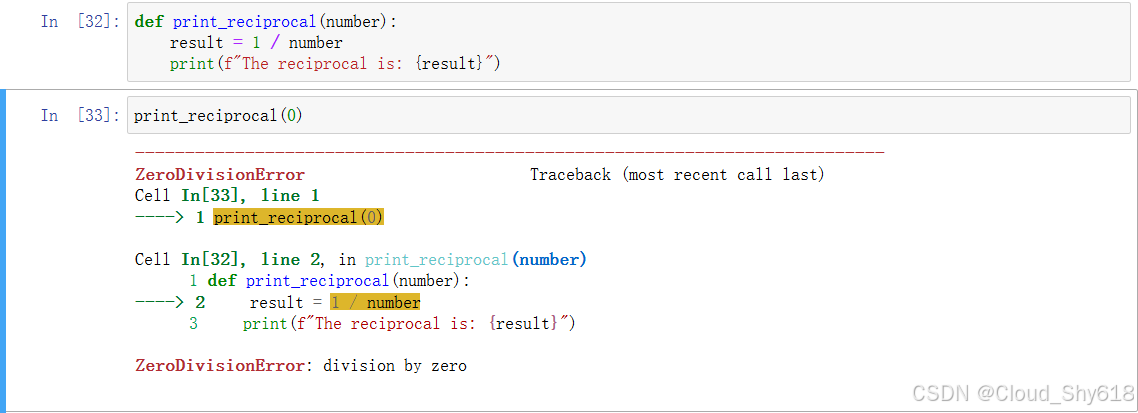
Task: Click the highlighted '1 / number' expression
Action: click(375, 303)
